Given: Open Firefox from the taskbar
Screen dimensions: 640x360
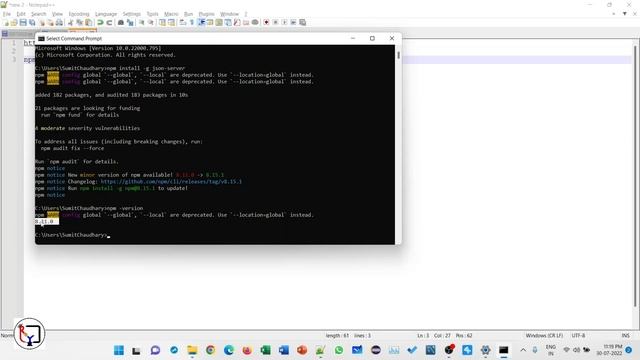Looking at the screenshot, I should [x=247, y=350].
